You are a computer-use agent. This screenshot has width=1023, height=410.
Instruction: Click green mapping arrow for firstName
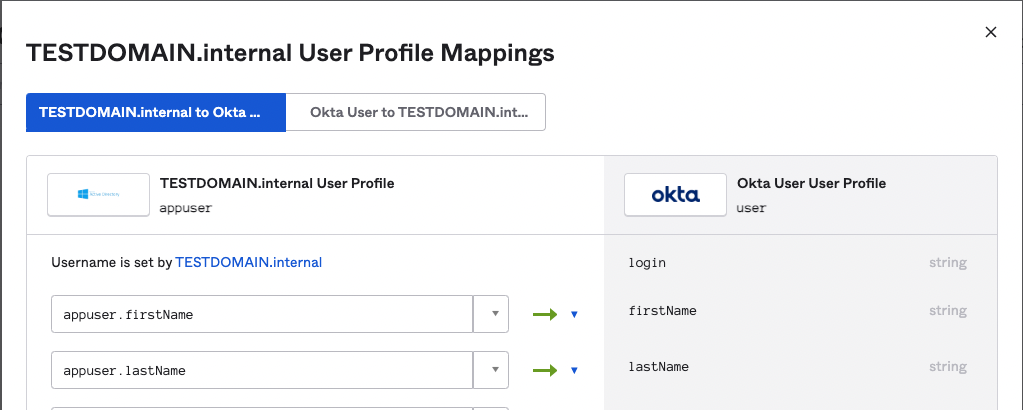pos(545,314)
